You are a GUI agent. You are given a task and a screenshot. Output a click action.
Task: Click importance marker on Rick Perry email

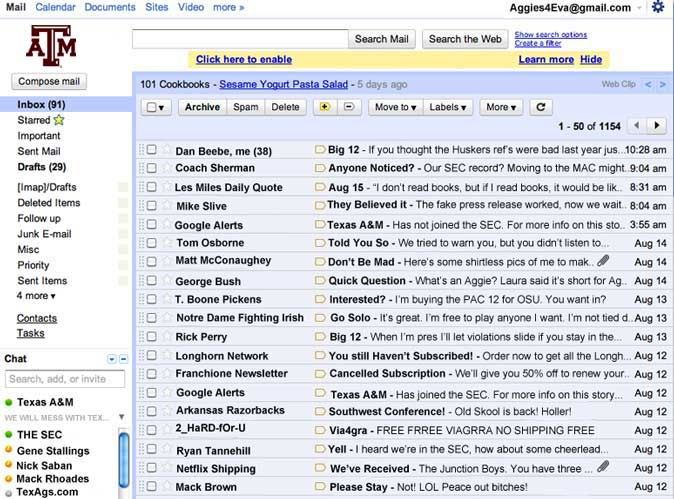[319, 337]
